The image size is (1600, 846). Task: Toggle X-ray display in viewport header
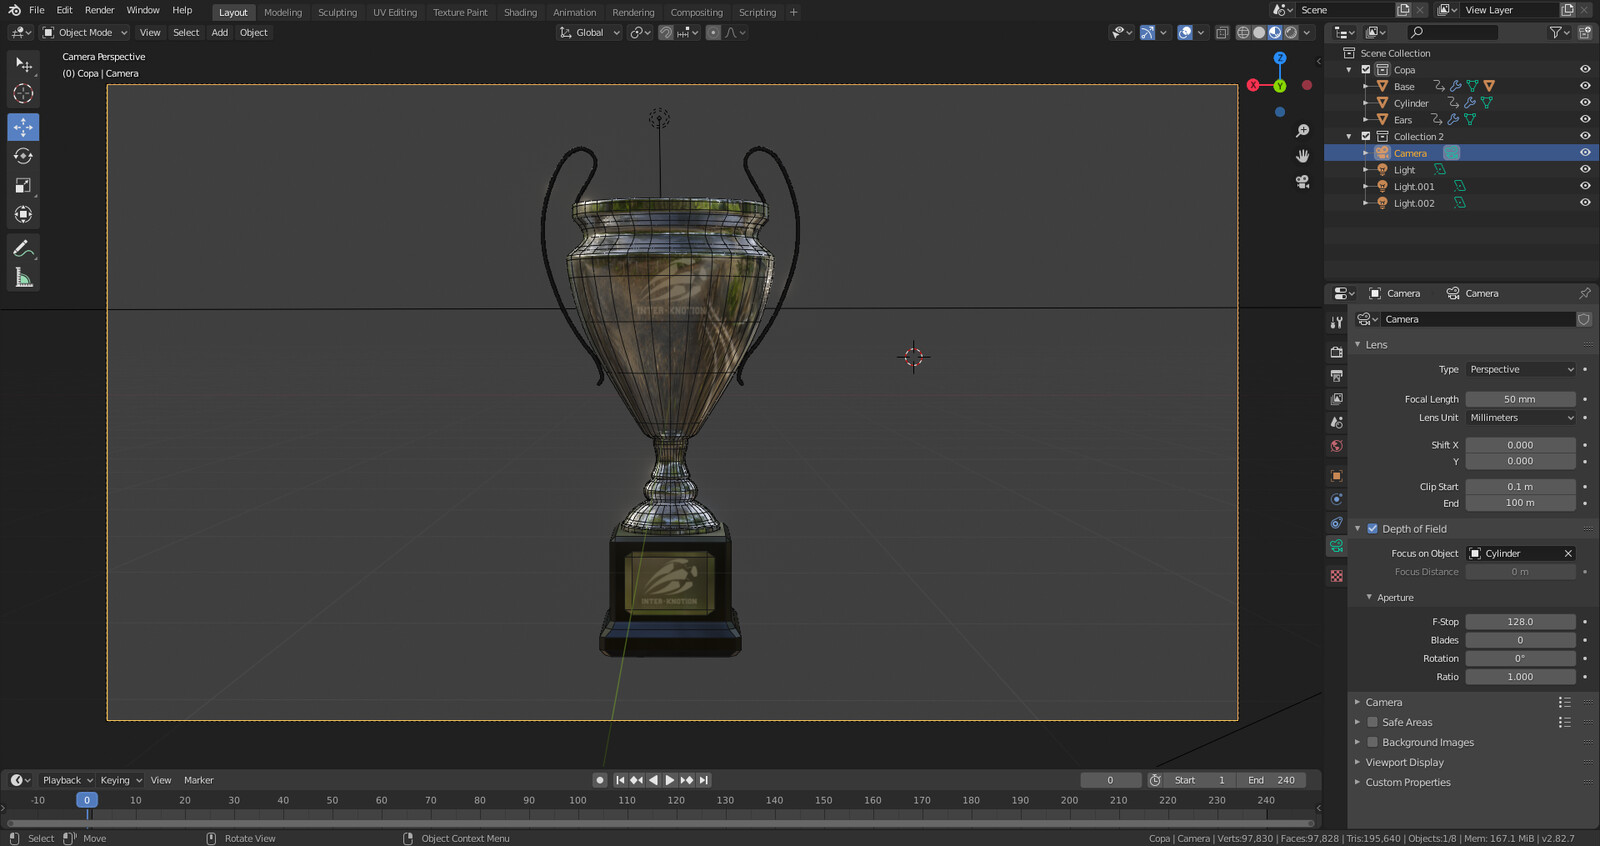[x=1222, y=33]
